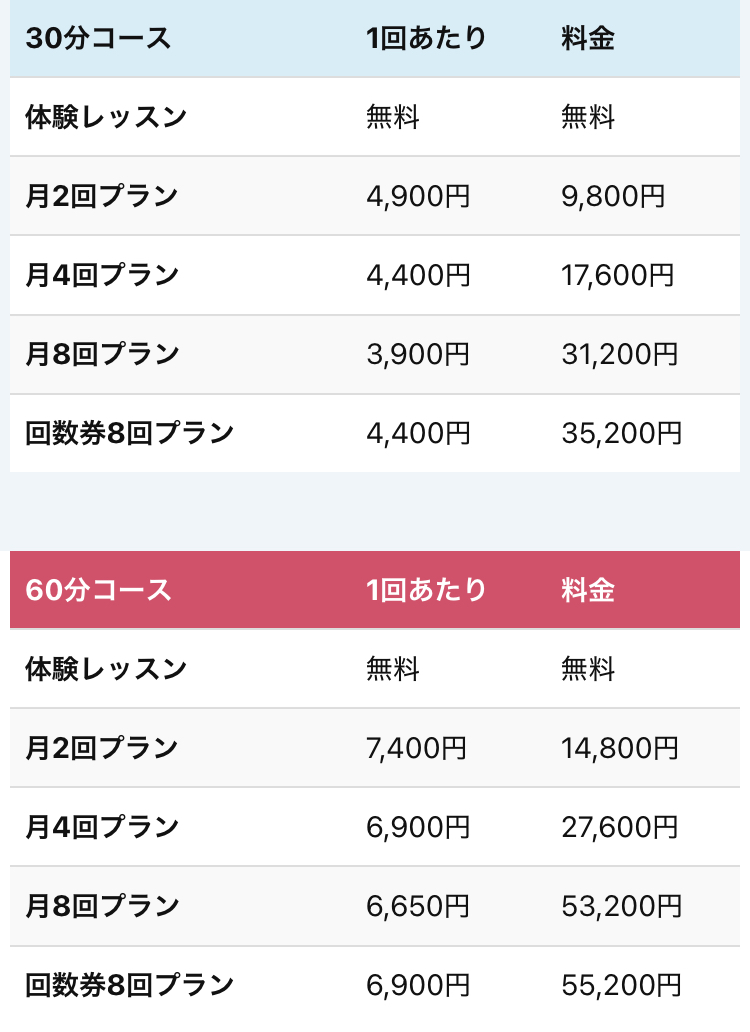Viewport: 750px width, 1032px height.
Task: Click the 35,200円 price cell
Action: (621, 433)
